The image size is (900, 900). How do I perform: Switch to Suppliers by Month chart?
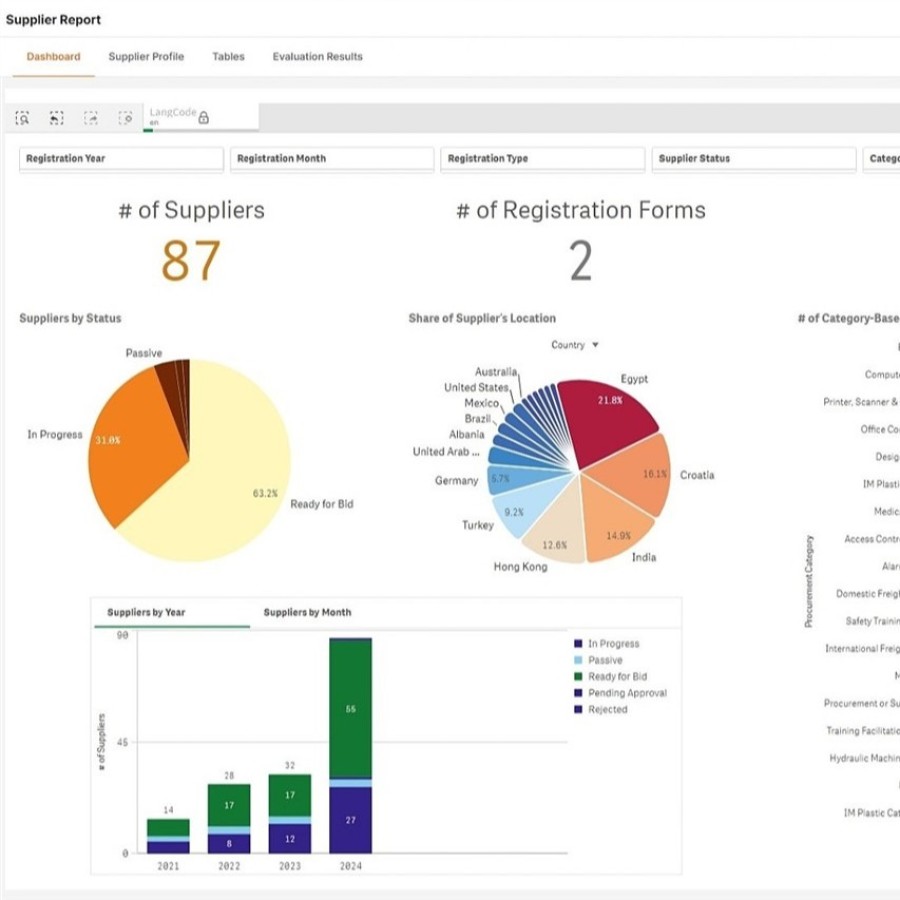pos(307,612)
